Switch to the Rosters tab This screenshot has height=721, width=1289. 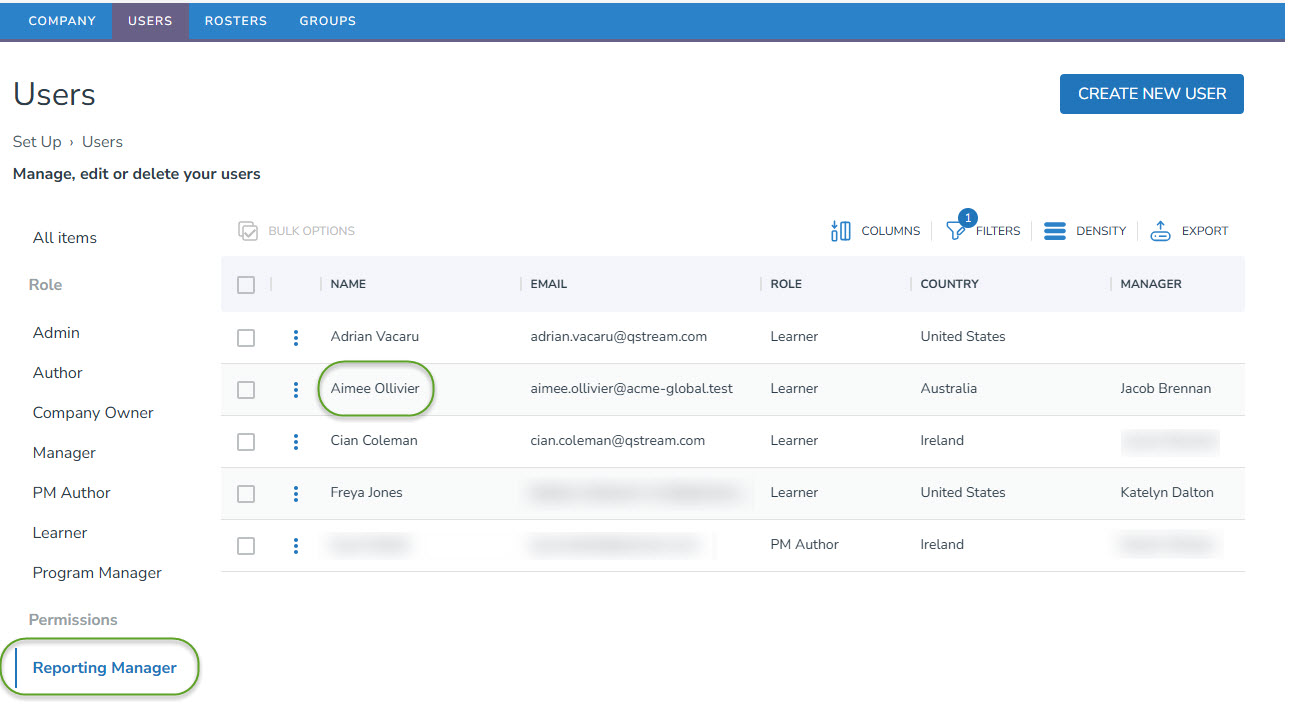pos(236,21)
